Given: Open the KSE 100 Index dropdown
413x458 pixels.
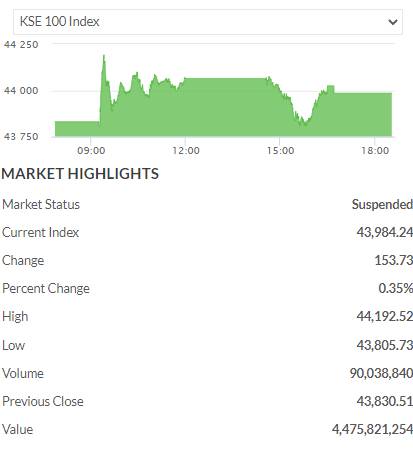Looking at the screenshot, I should click(208, 22).
